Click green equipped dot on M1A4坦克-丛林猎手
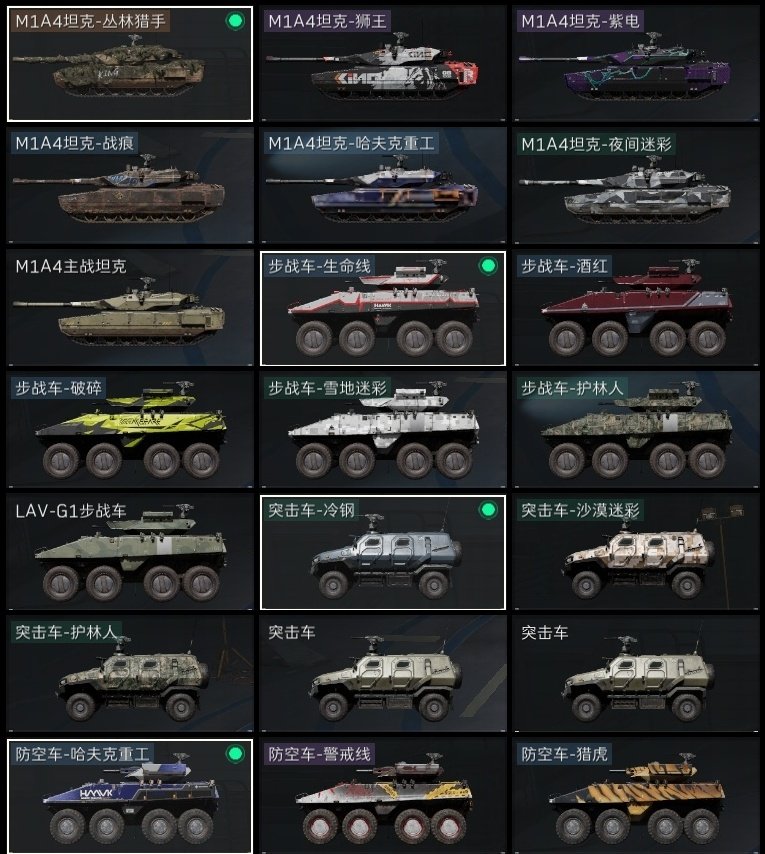This screenshot has height=854, width=765. click(235, 21)
